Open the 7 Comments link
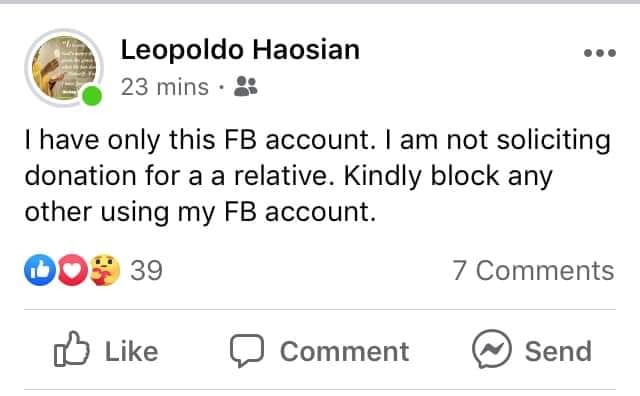 533,270
